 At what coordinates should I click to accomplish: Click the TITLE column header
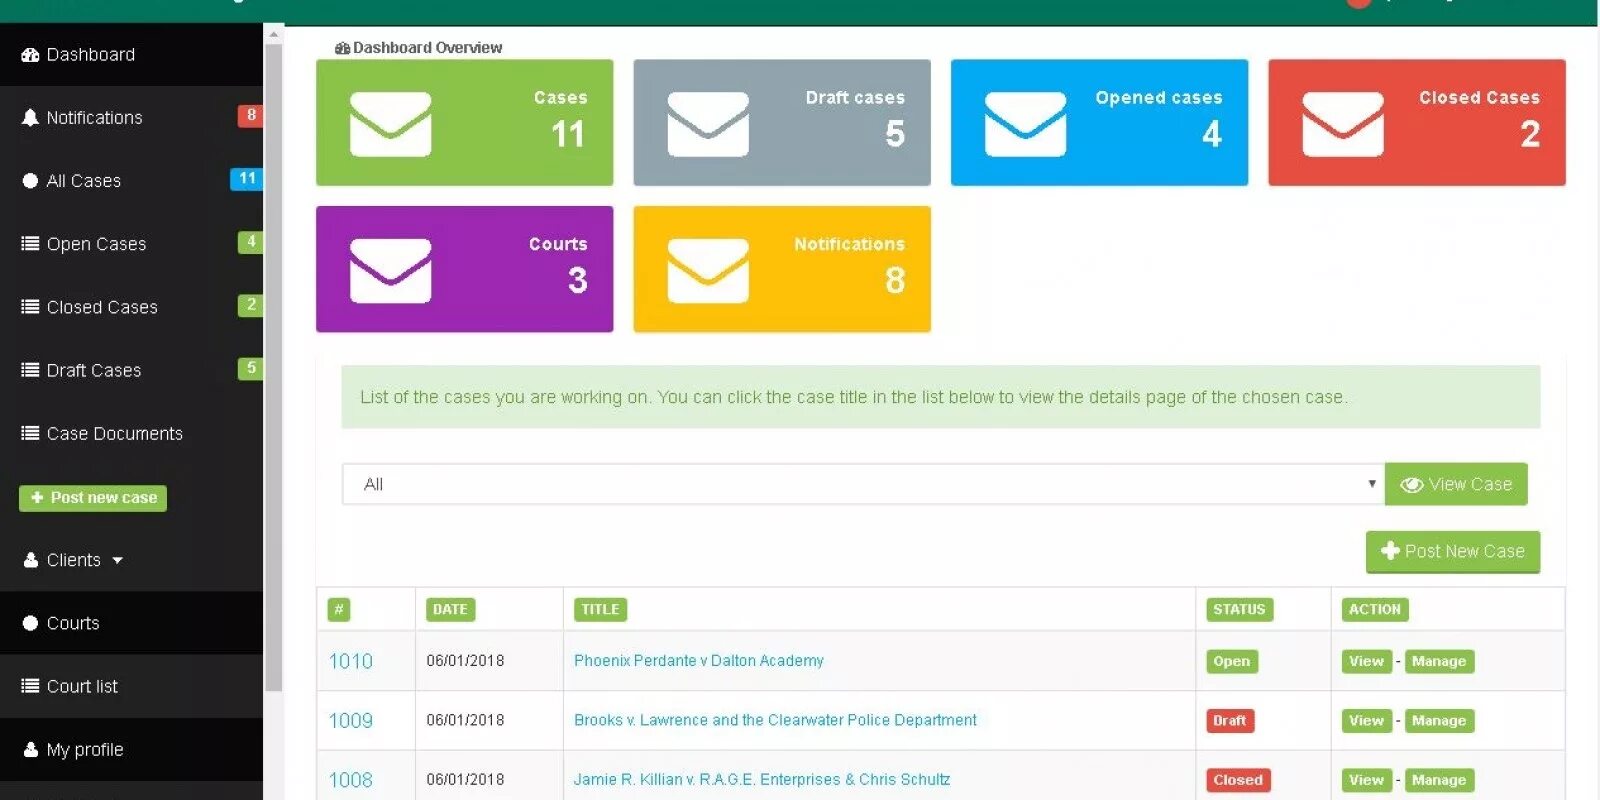point(600,609)
